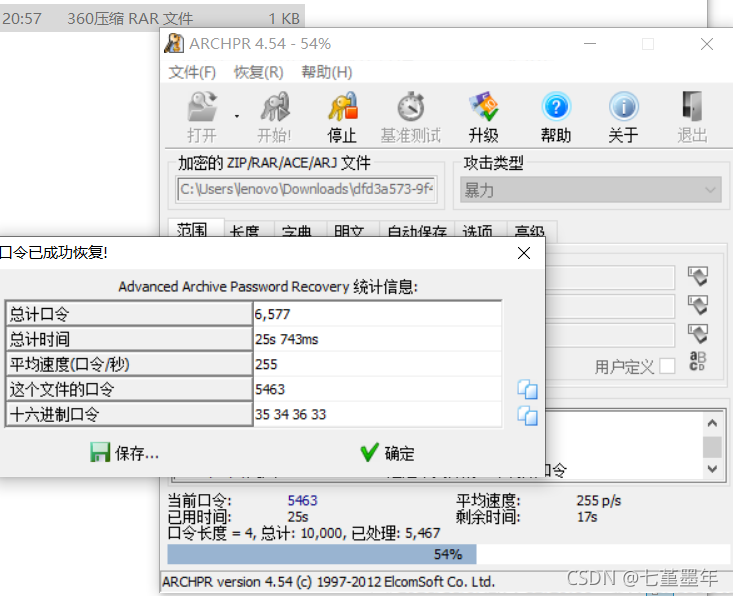
Task: Copy the hex password 35 34 36 33
Action: [x=527, y=415]
